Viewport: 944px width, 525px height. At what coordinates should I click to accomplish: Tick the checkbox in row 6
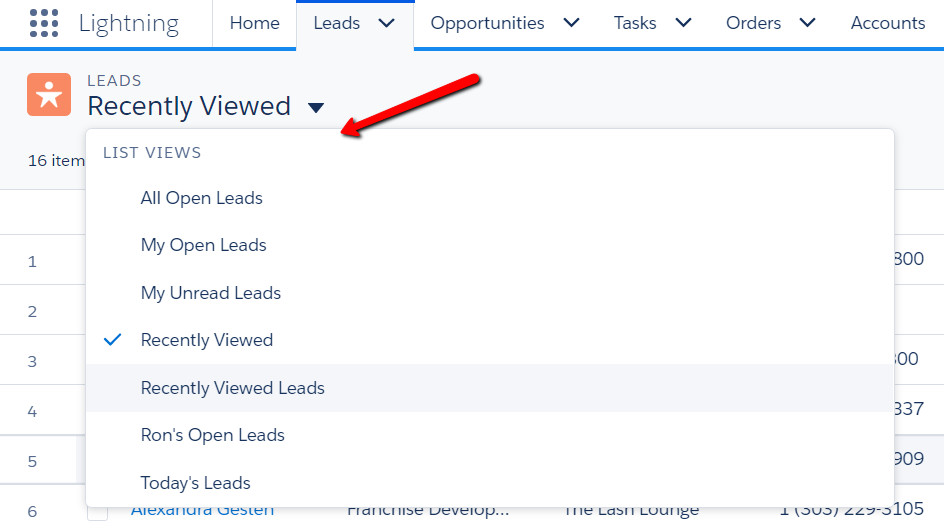[x=98, y=513]
